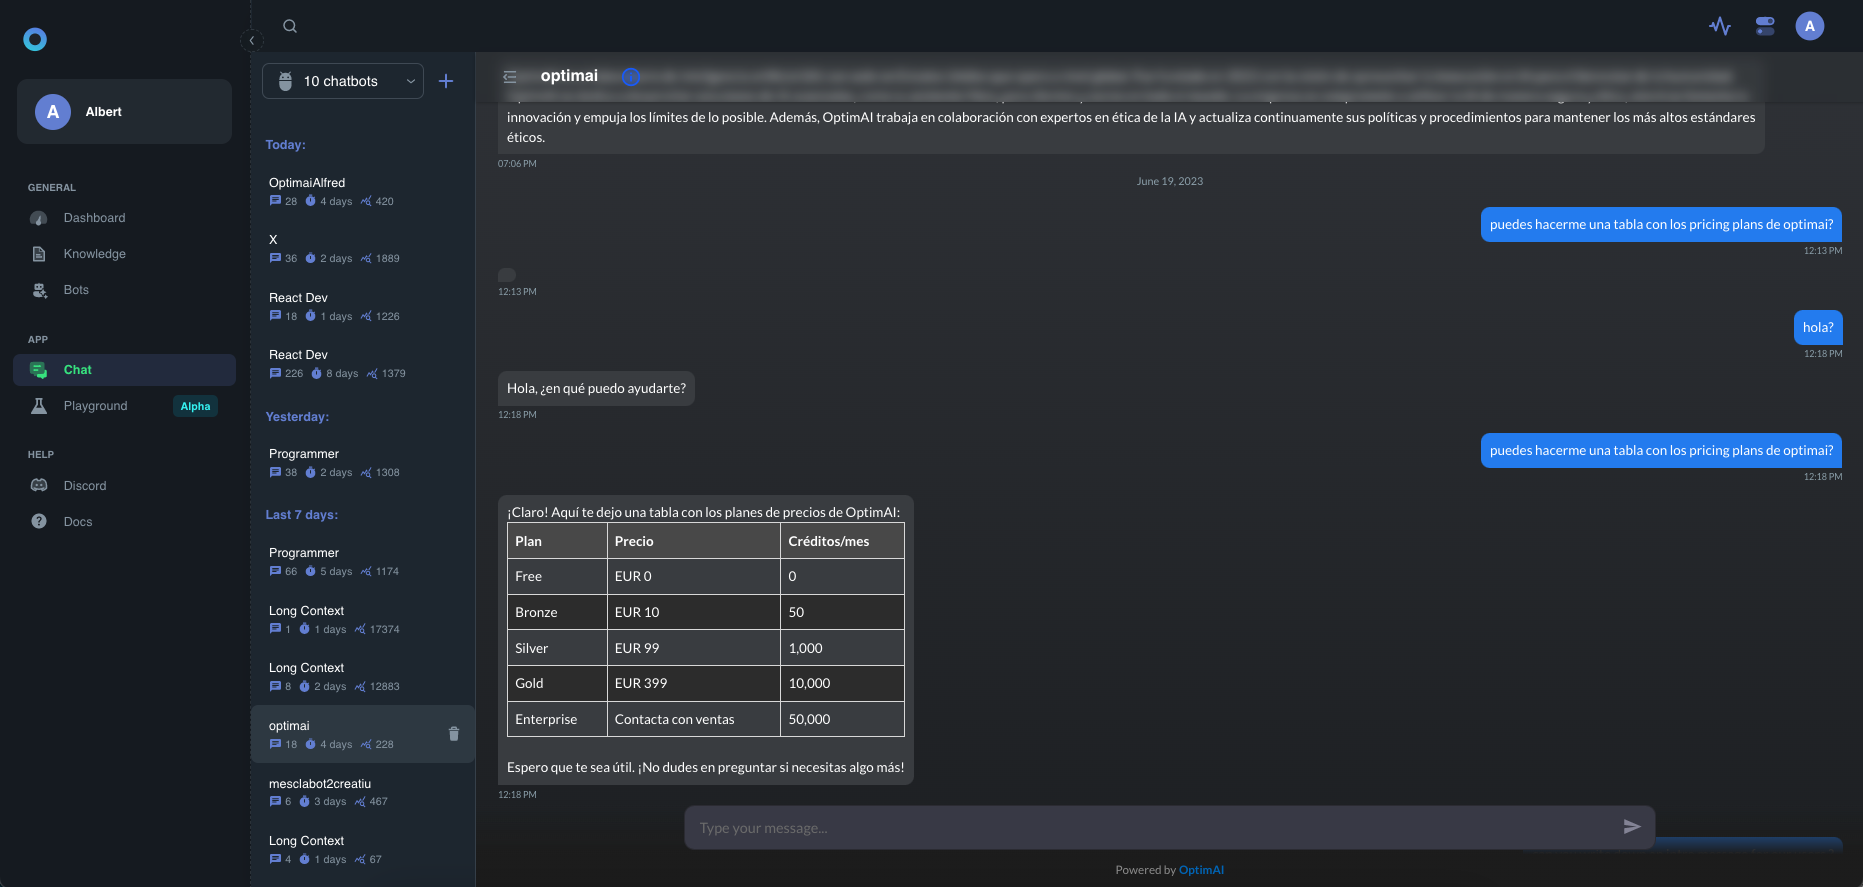Click the blue bot icon beside optimai title
The height and width of the screenshot is (887, 1863).
pyautogui.click(x=630, y=76)
